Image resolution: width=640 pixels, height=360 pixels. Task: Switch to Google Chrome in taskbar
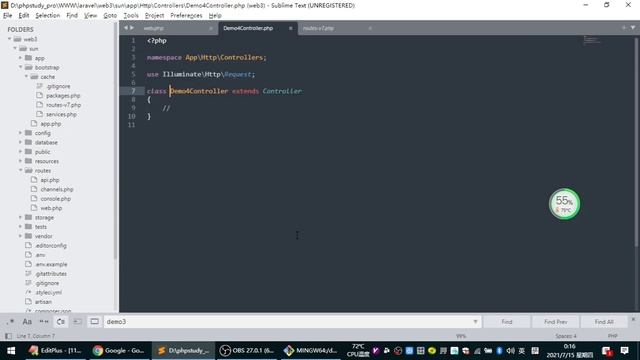[x=118, y=351]
